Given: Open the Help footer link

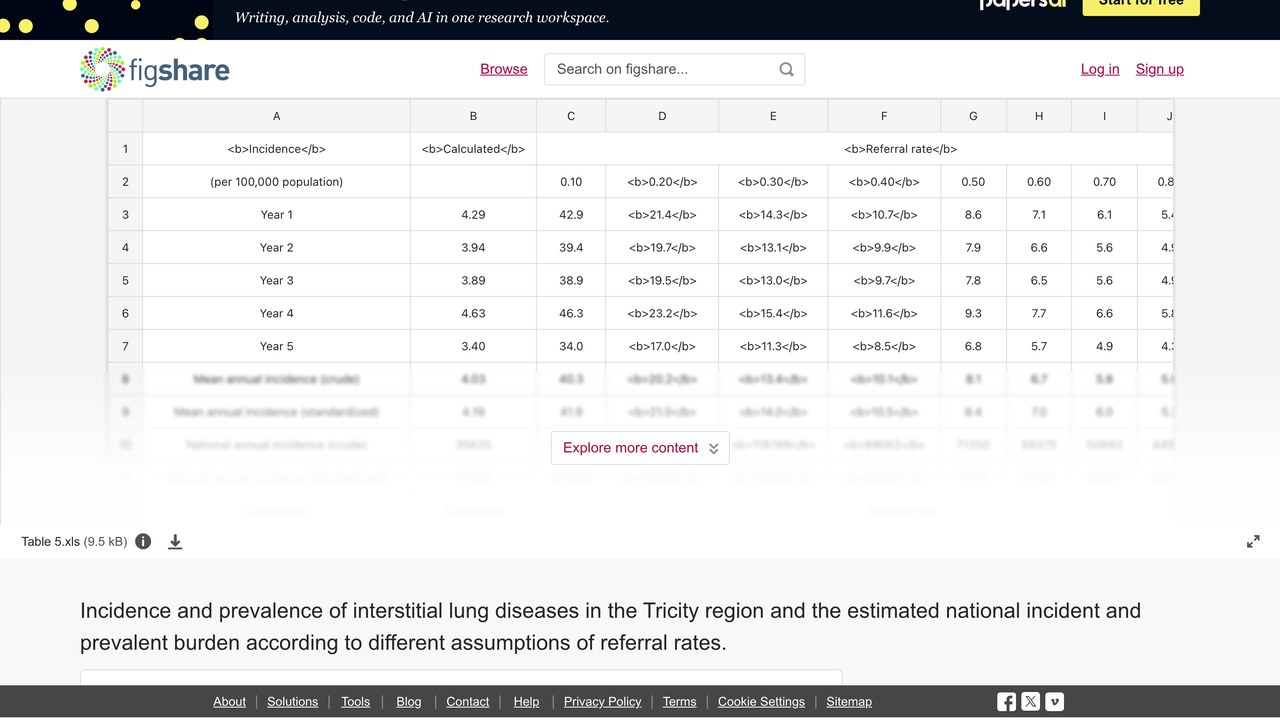Looking at the screenshot, I should click(526, 702).
